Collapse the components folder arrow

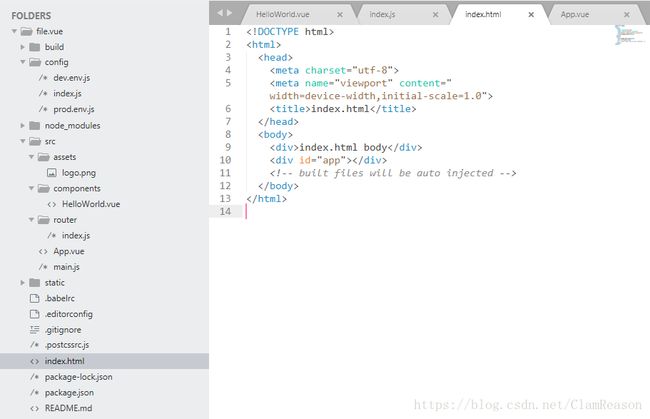pyautogui.click(x=31, y=188)
